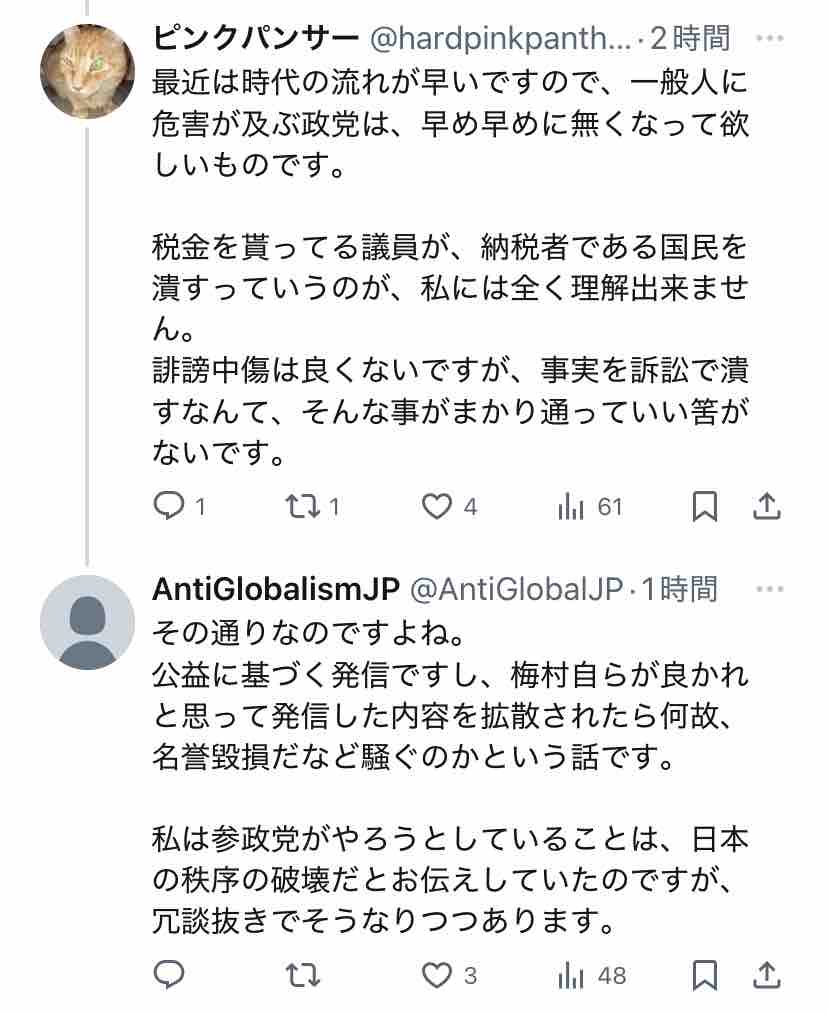Open the 1時間 timestamp of the reply
828x1014 pixels.
(680, 589)
